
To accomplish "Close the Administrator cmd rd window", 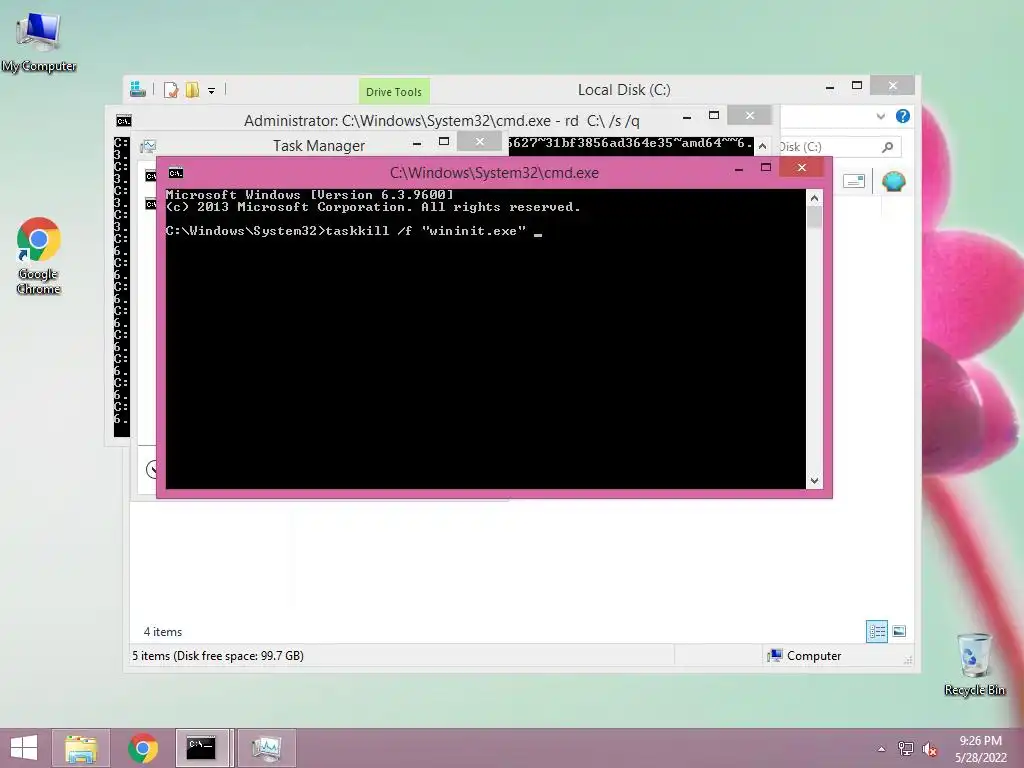I will point(750,116).
